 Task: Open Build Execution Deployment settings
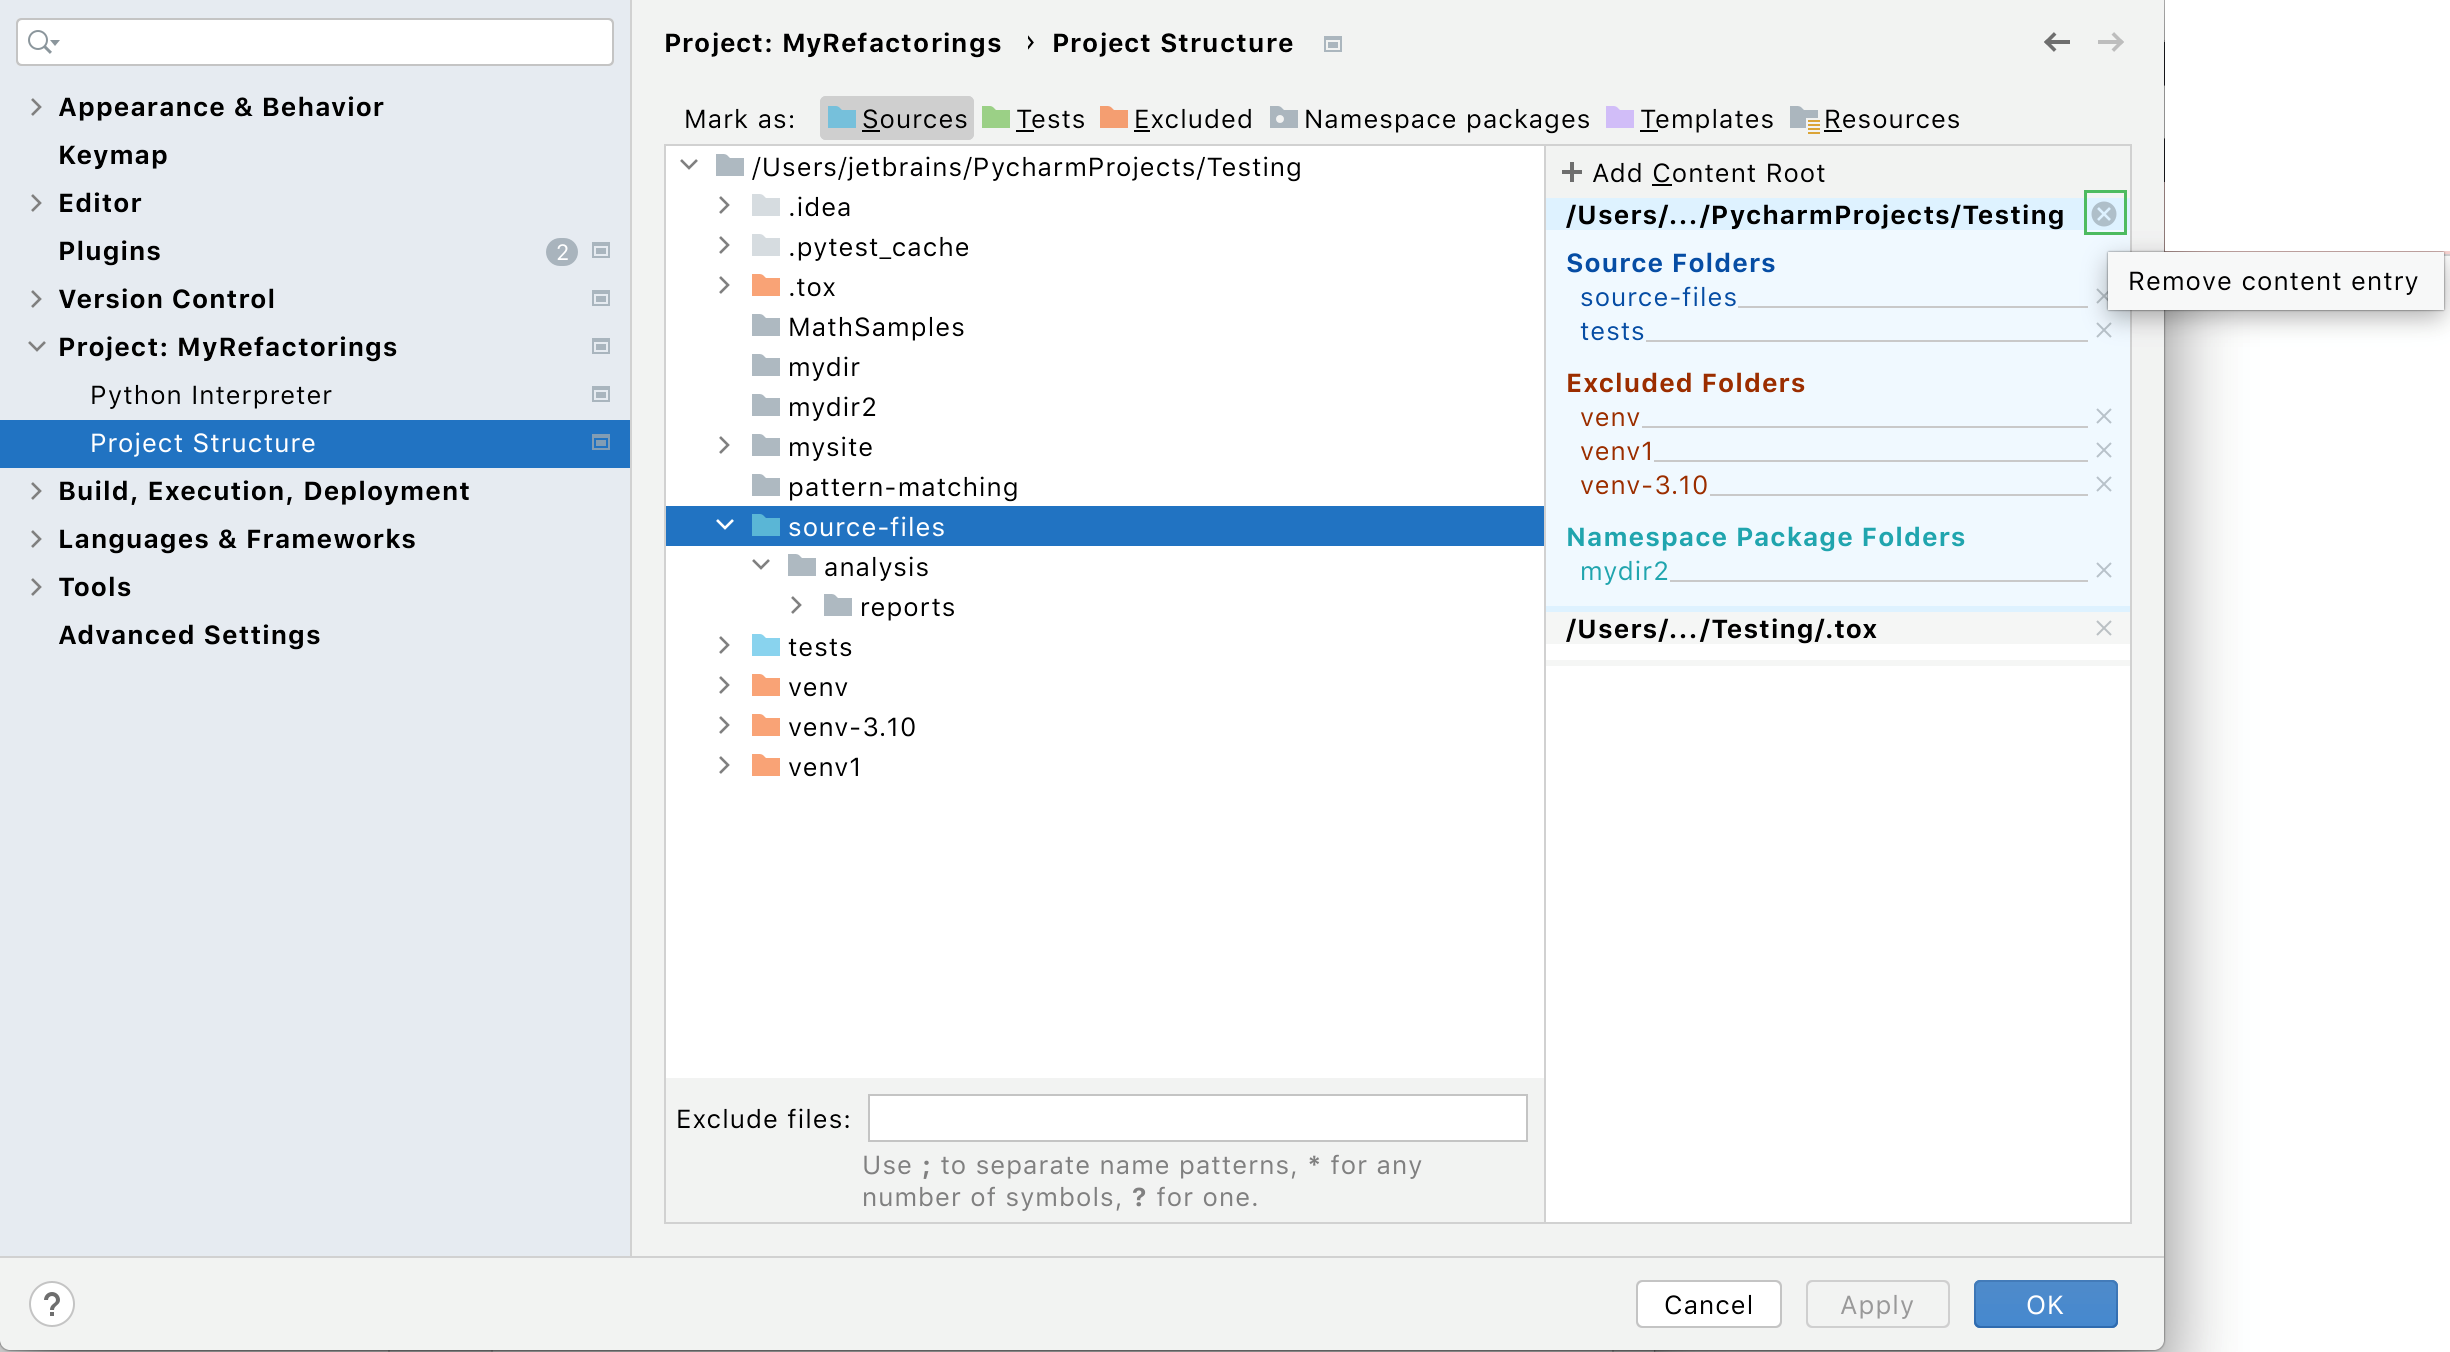click(265, 491)
